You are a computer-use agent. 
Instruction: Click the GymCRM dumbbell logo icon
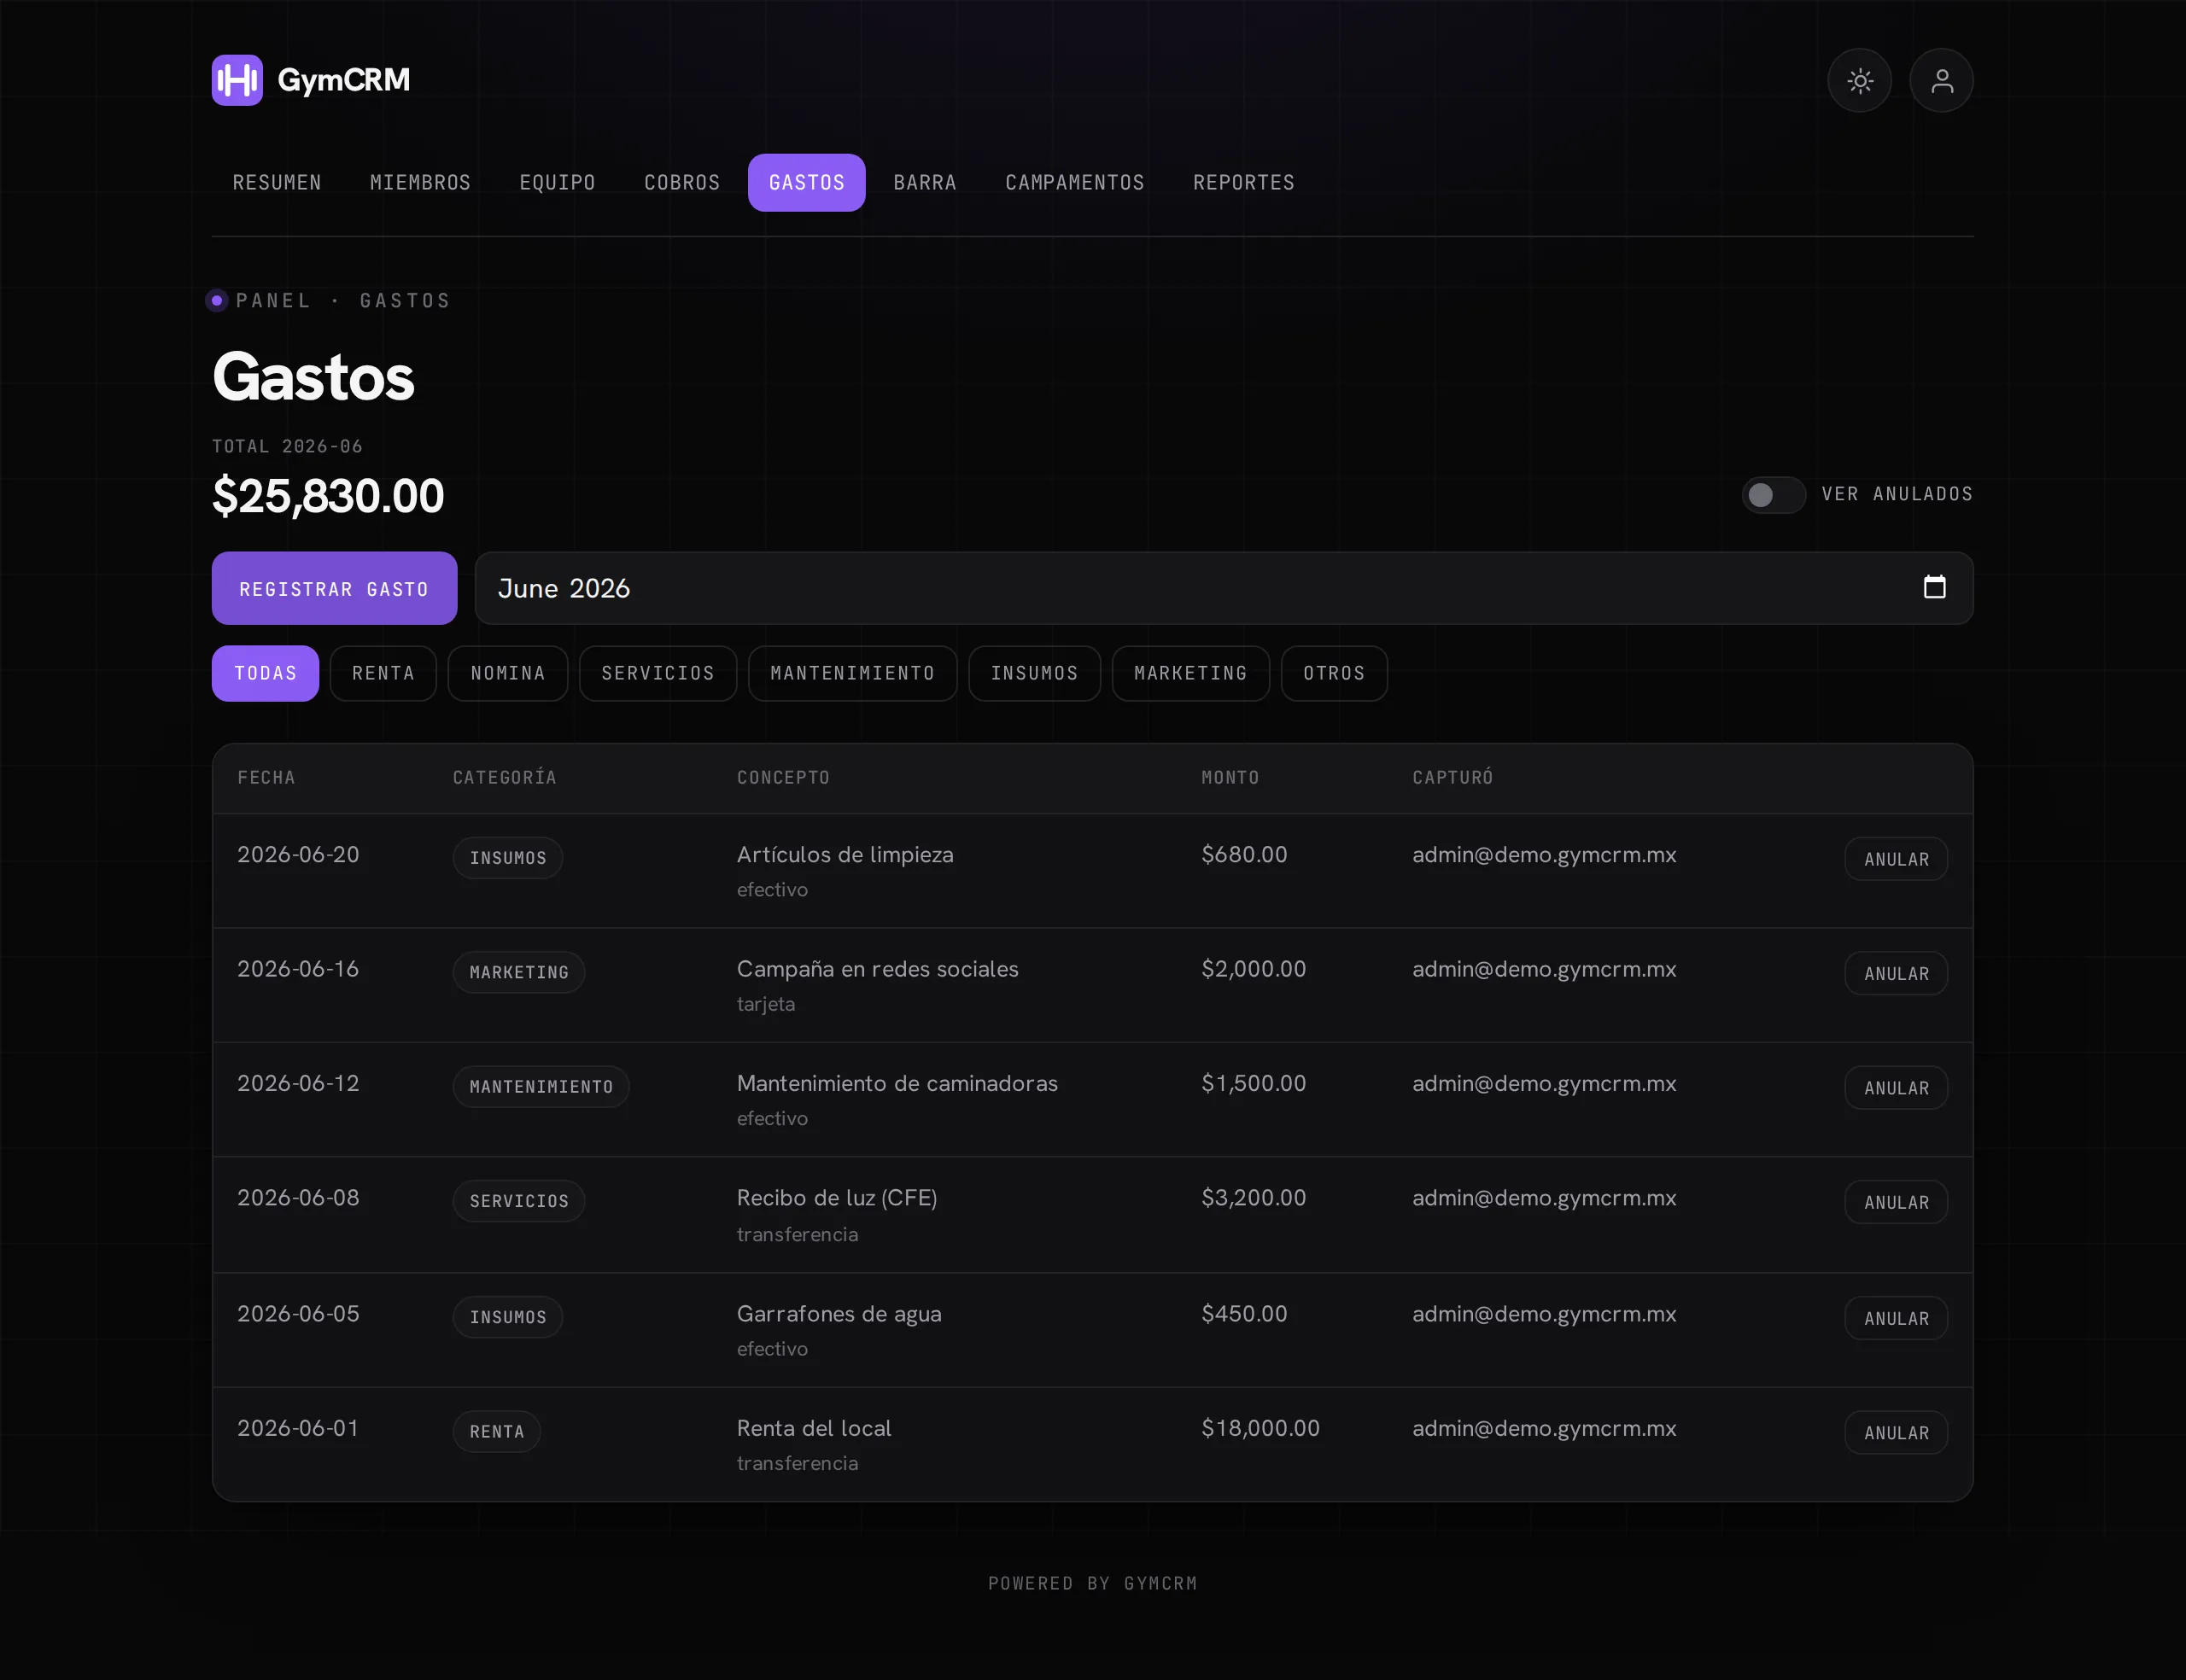(x=237, y=80)
